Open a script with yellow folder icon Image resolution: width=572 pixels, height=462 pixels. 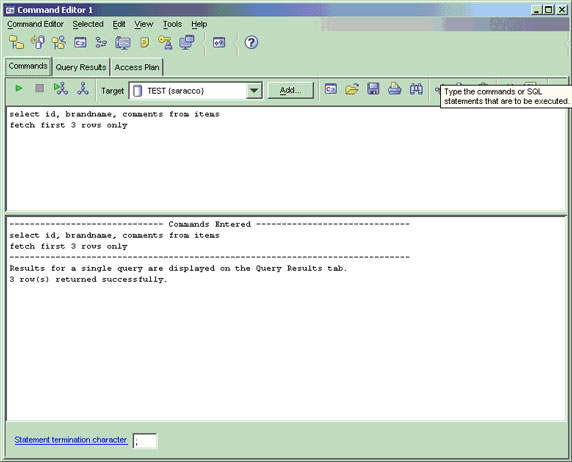(352, 89)
